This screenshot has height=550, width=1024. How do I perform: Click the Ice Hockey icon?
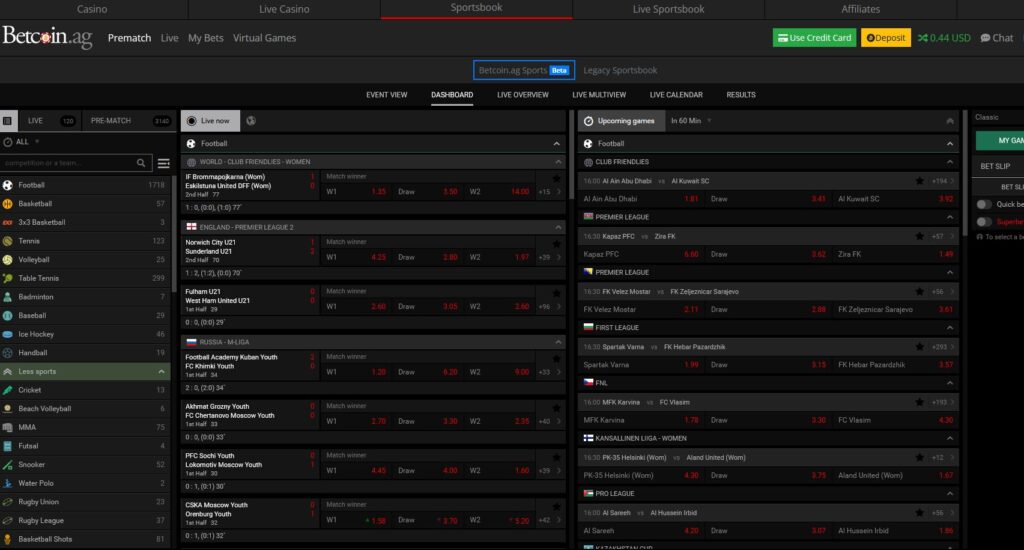[8, 334]
